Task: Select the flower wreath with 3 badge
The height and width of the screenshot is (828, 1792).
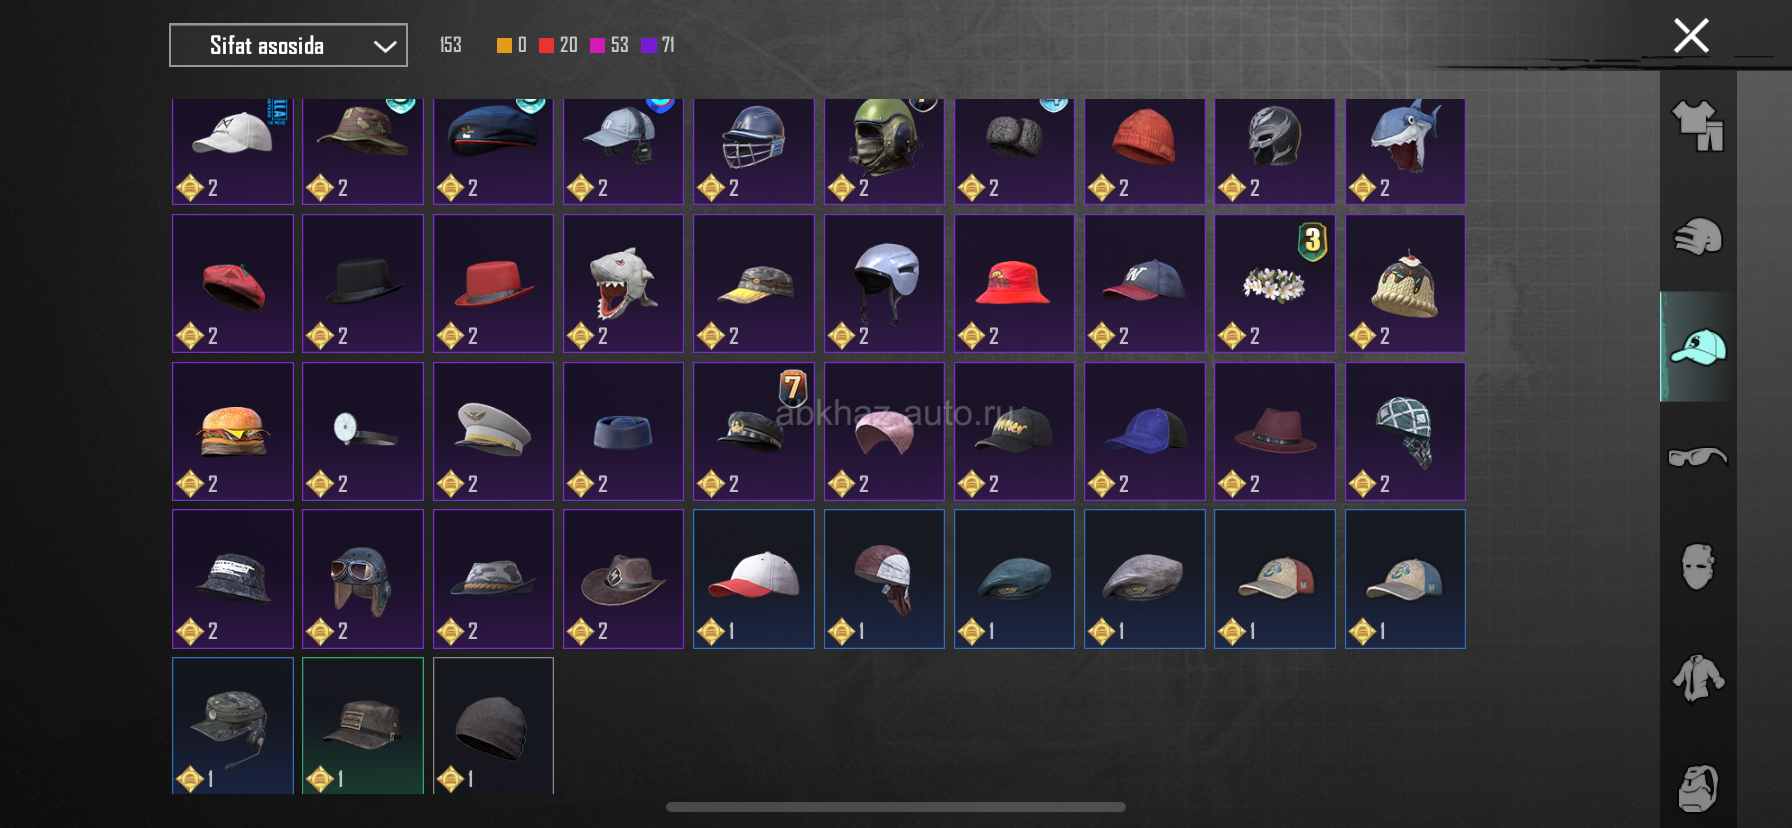Action: point(1275,283)
